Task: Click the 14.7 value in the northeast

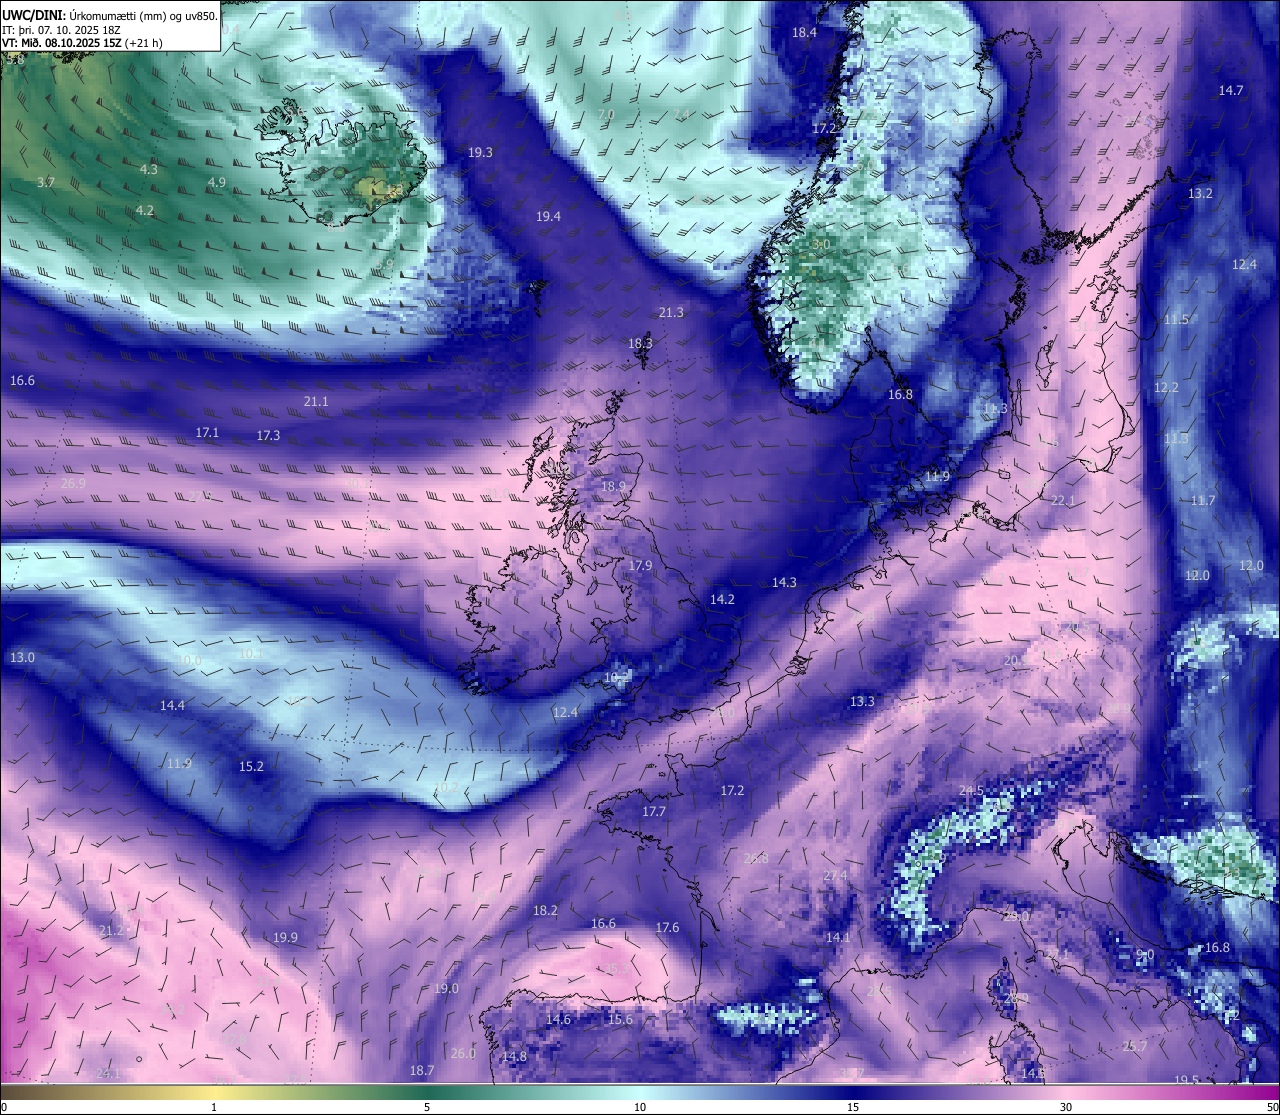Action: [1231, 90]
